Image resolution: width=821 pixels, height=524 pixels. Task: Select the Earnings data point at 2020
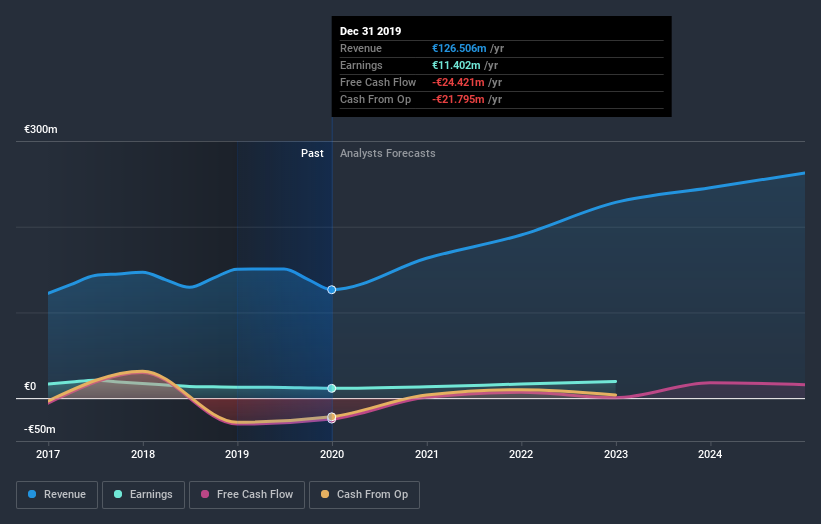click(331, 388)
